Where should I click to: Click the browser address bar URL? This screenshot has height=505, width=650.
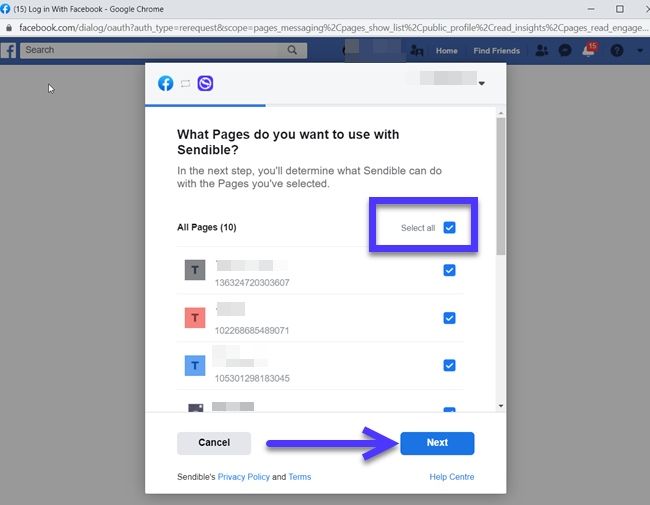click(333, 28)
